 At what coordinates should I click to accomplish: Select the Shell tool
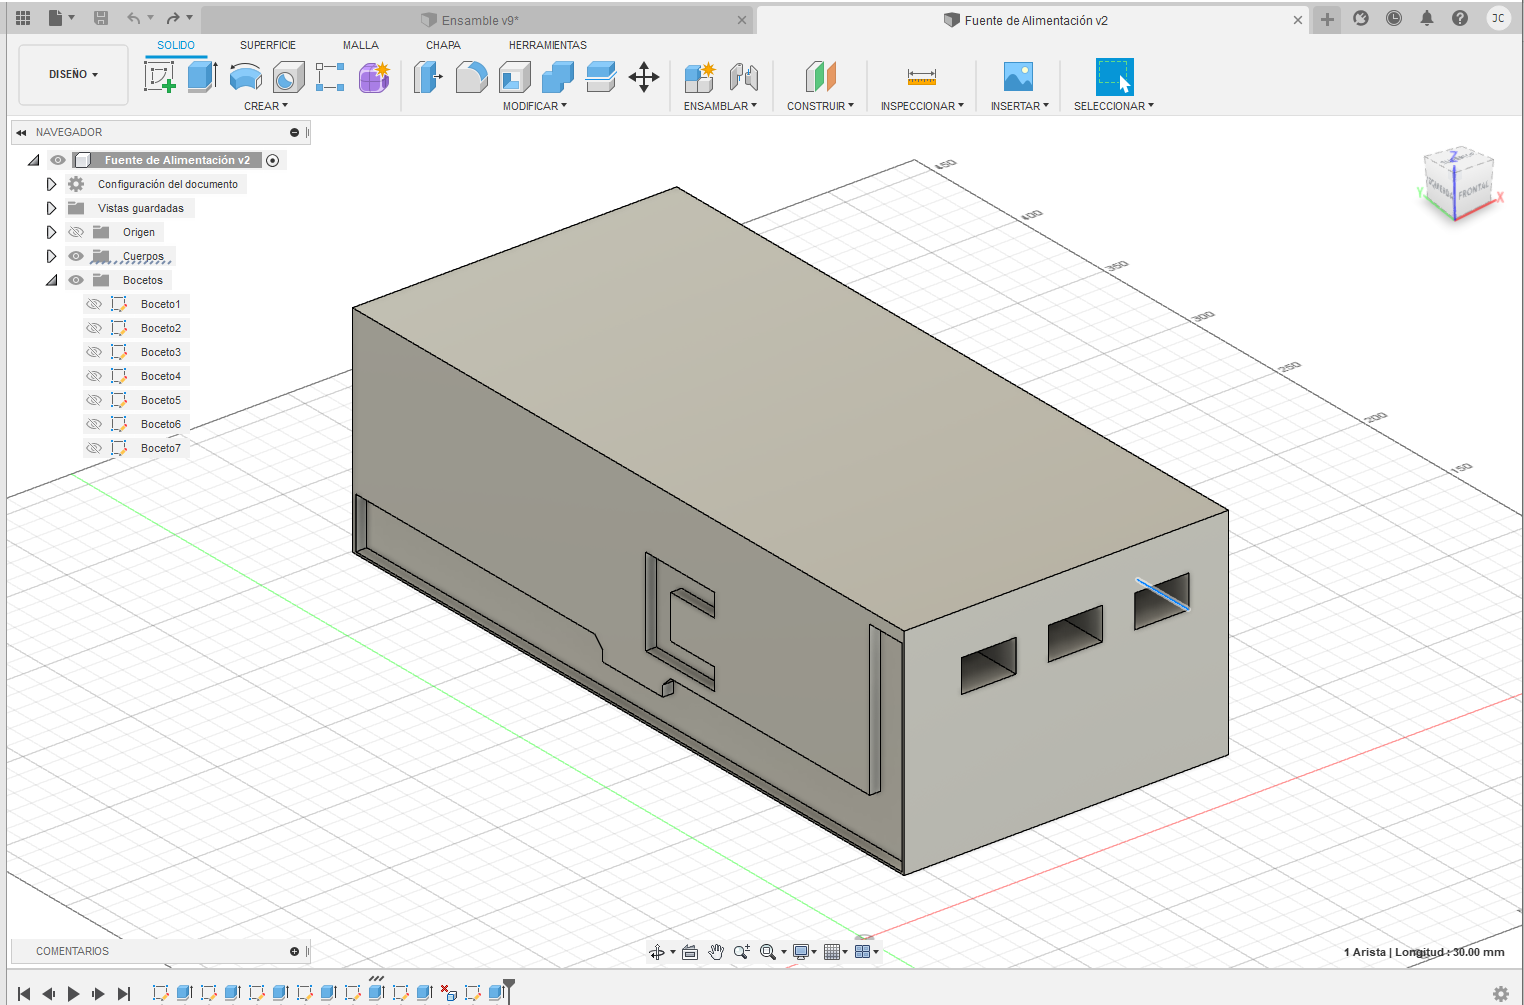click(515, 77)
